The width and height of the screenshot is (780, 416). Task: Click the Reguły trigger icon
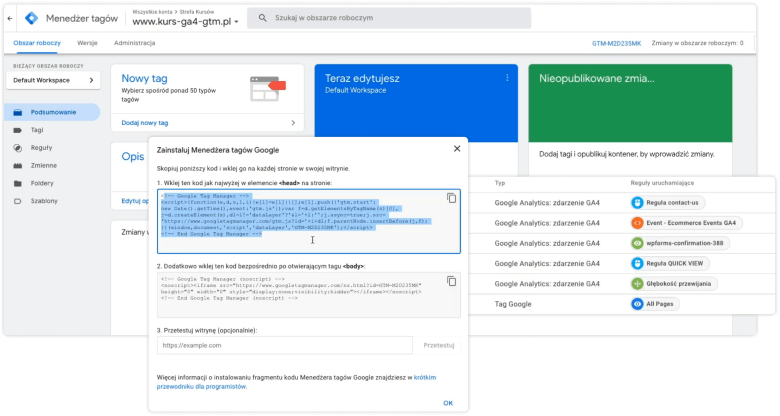click(17, 148)
